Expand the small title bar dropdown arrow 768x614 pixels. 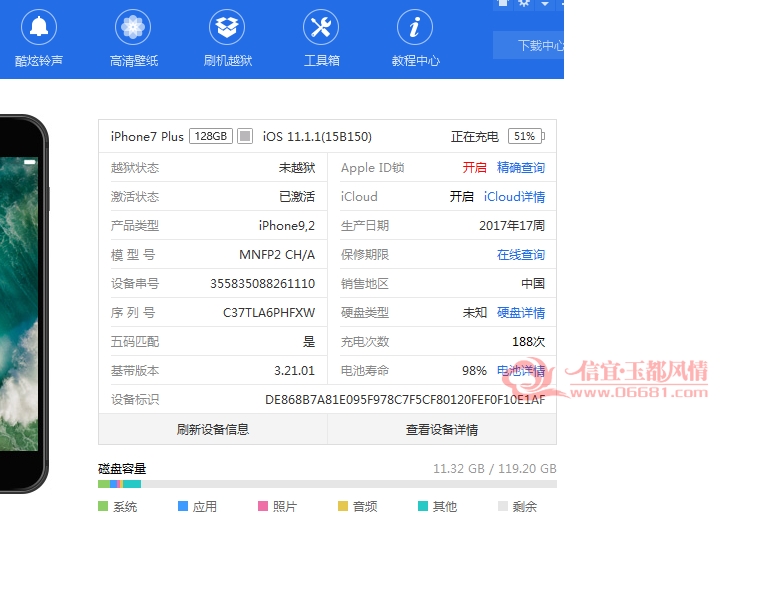click(x=545, y=4)
